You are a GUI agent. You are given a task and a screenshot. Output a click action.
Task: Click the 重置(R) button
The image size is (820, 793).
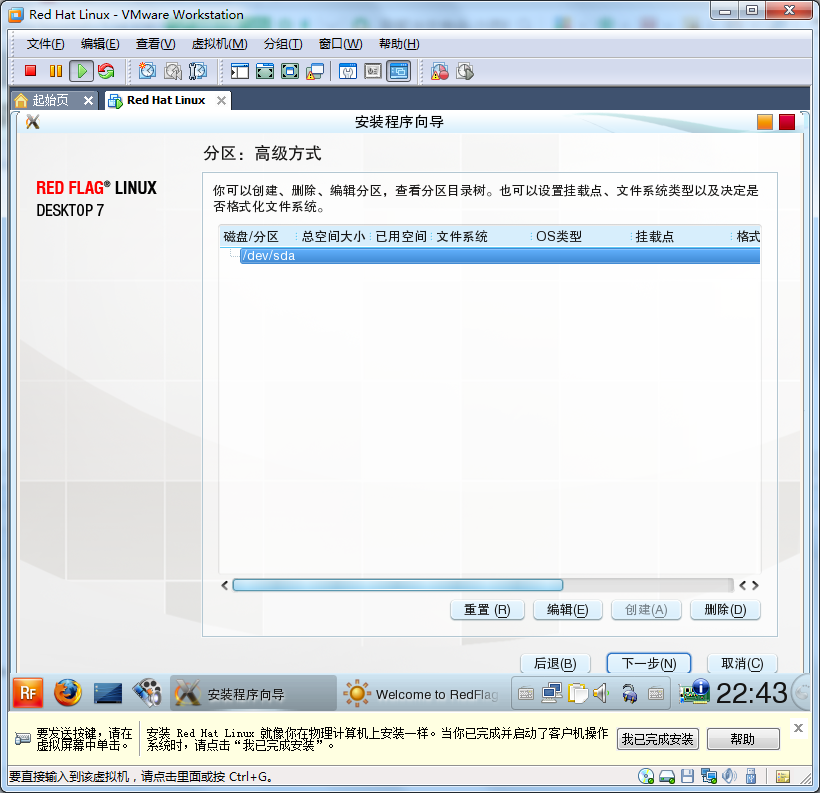(x=487, y=610)
